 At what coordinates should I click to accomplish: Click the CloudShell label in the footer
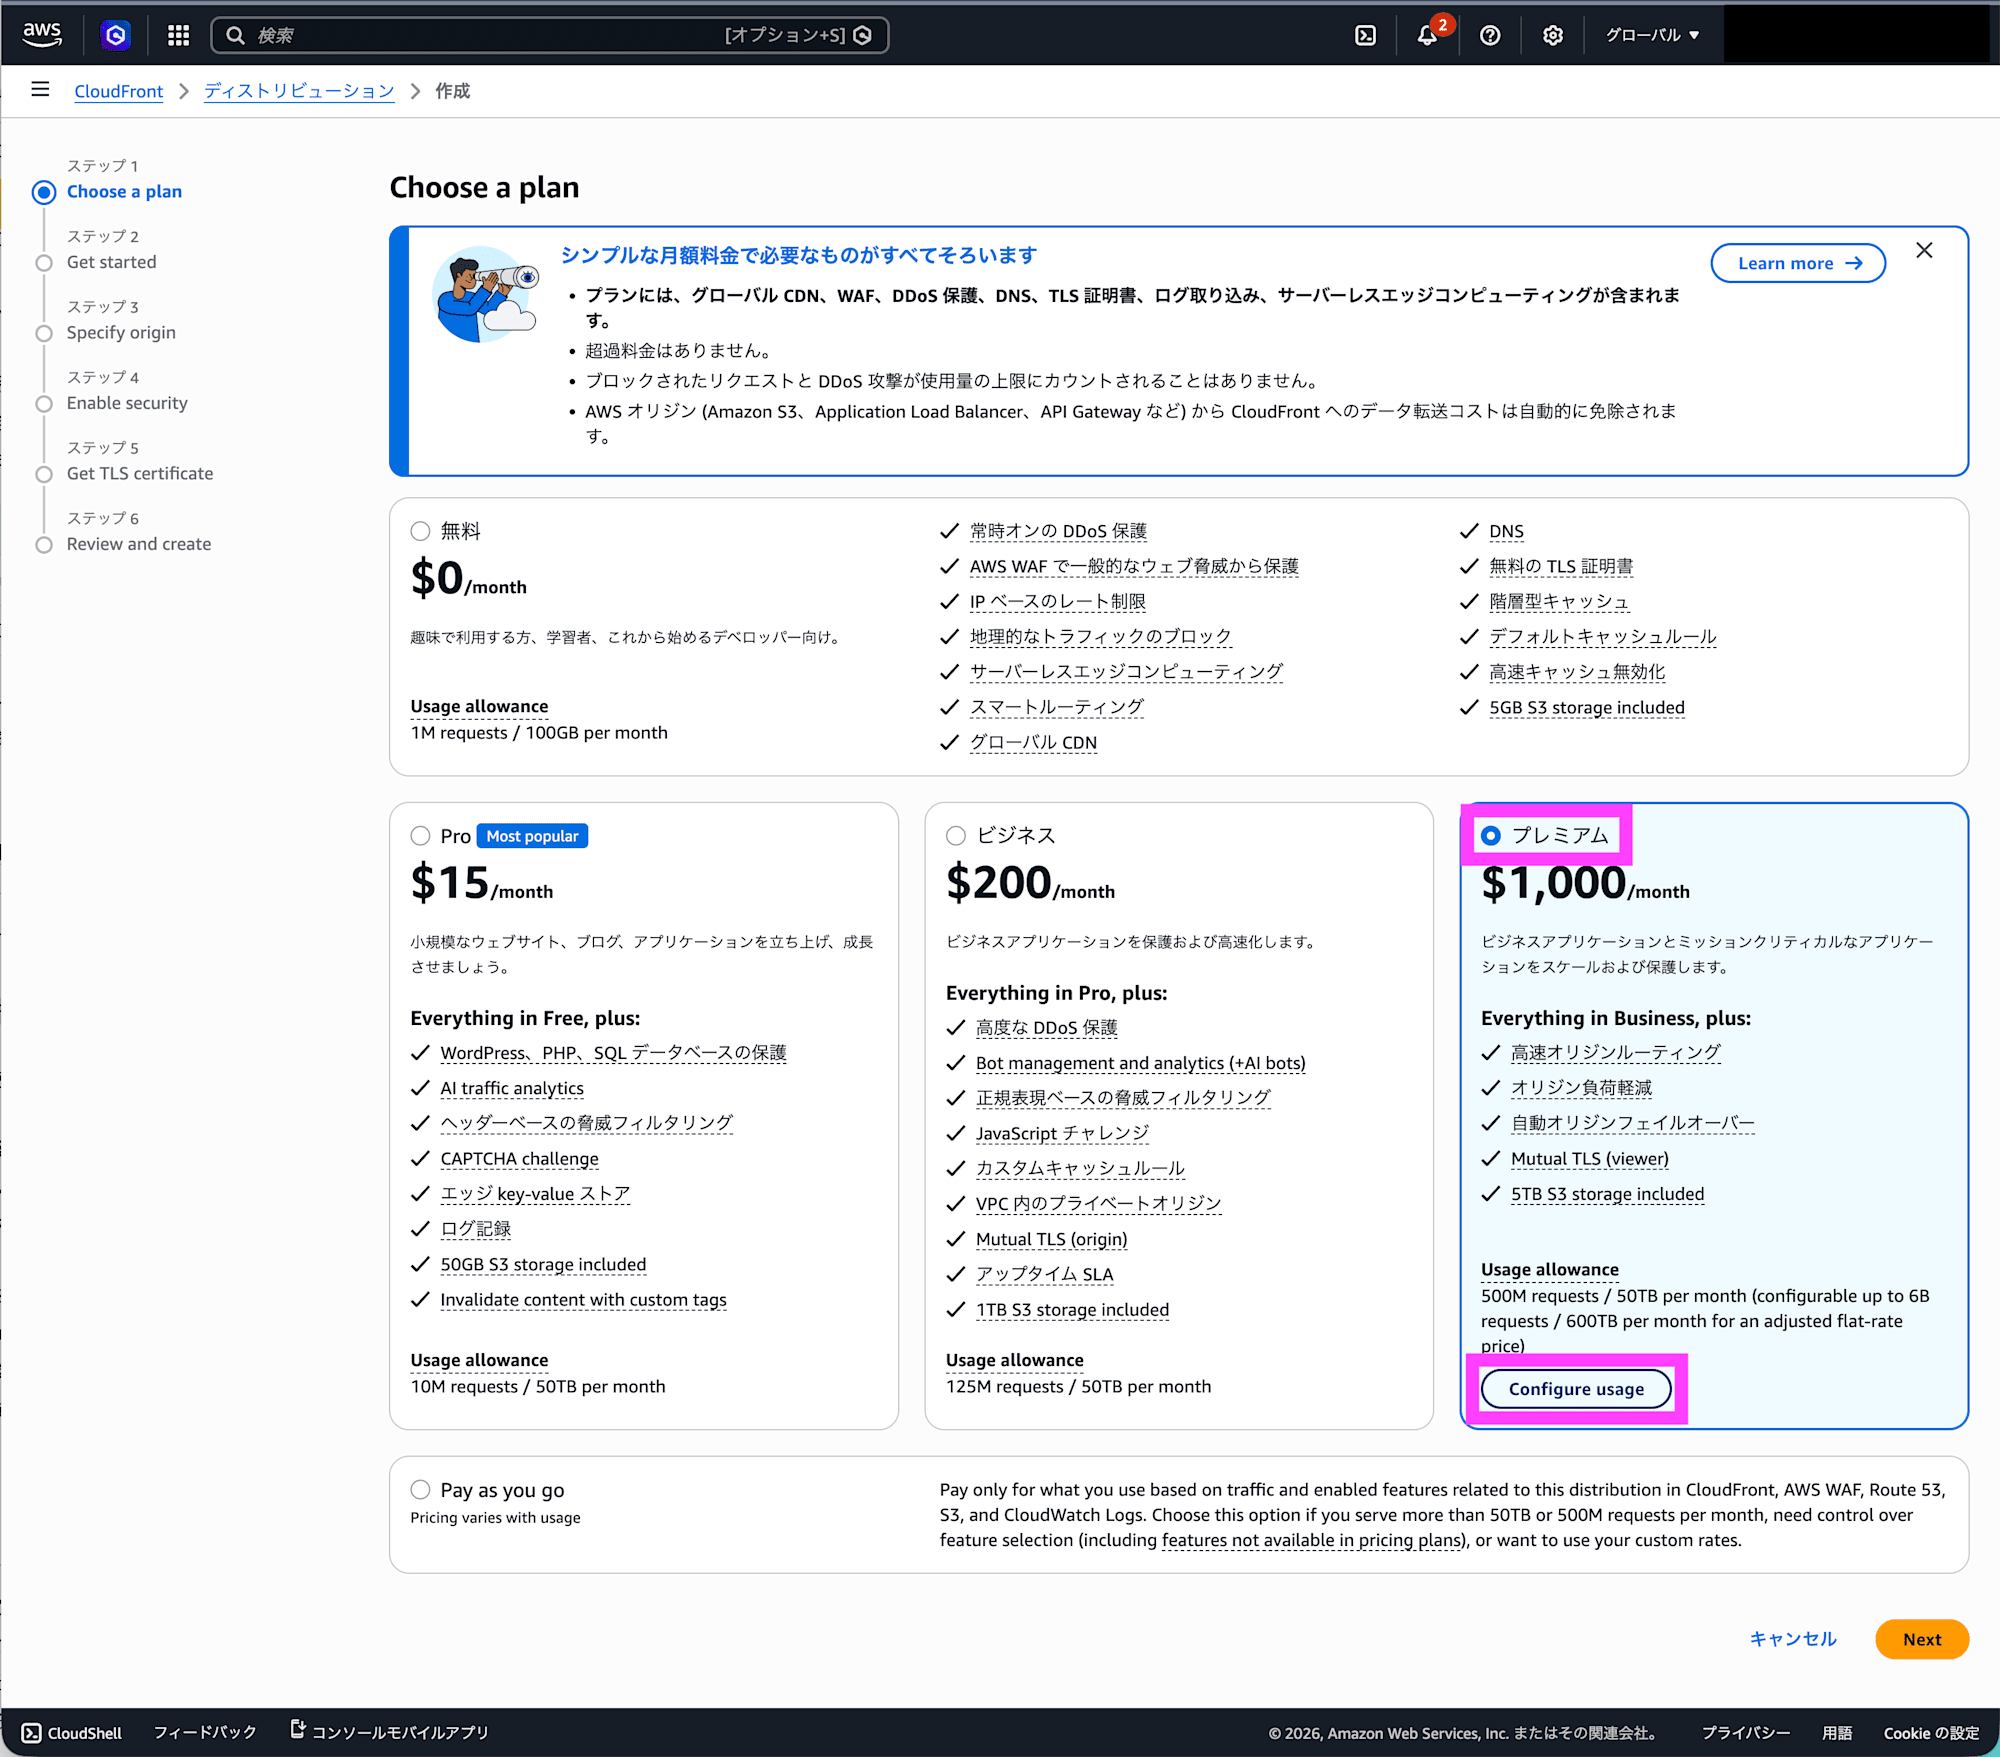pos(85,1733)
